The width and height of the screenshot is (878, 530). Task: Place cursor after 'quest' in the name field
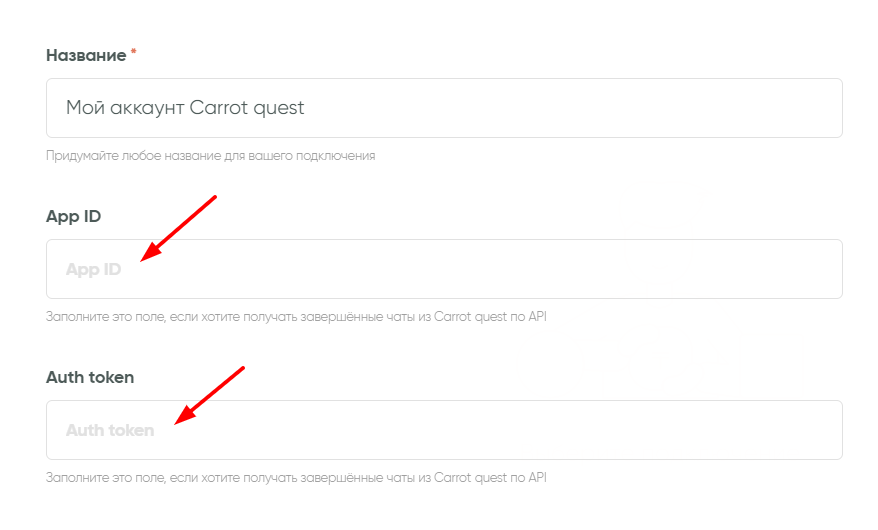click(306, 108)
